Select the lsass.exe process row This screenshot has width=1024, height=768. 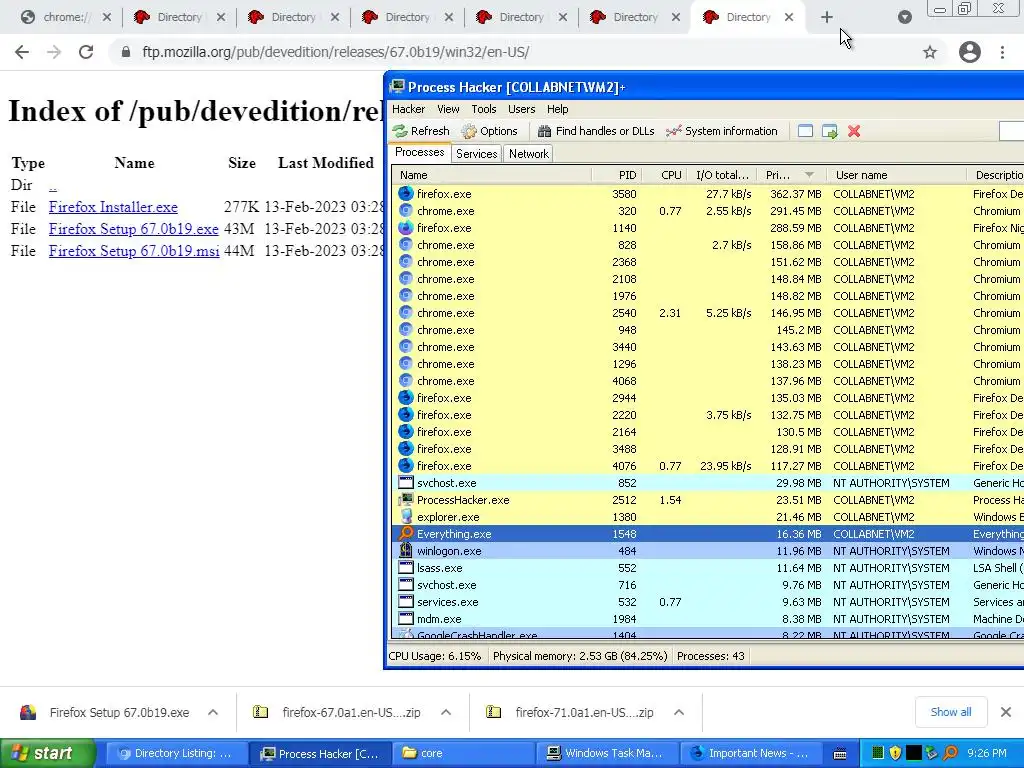click(x=707, y=568)
